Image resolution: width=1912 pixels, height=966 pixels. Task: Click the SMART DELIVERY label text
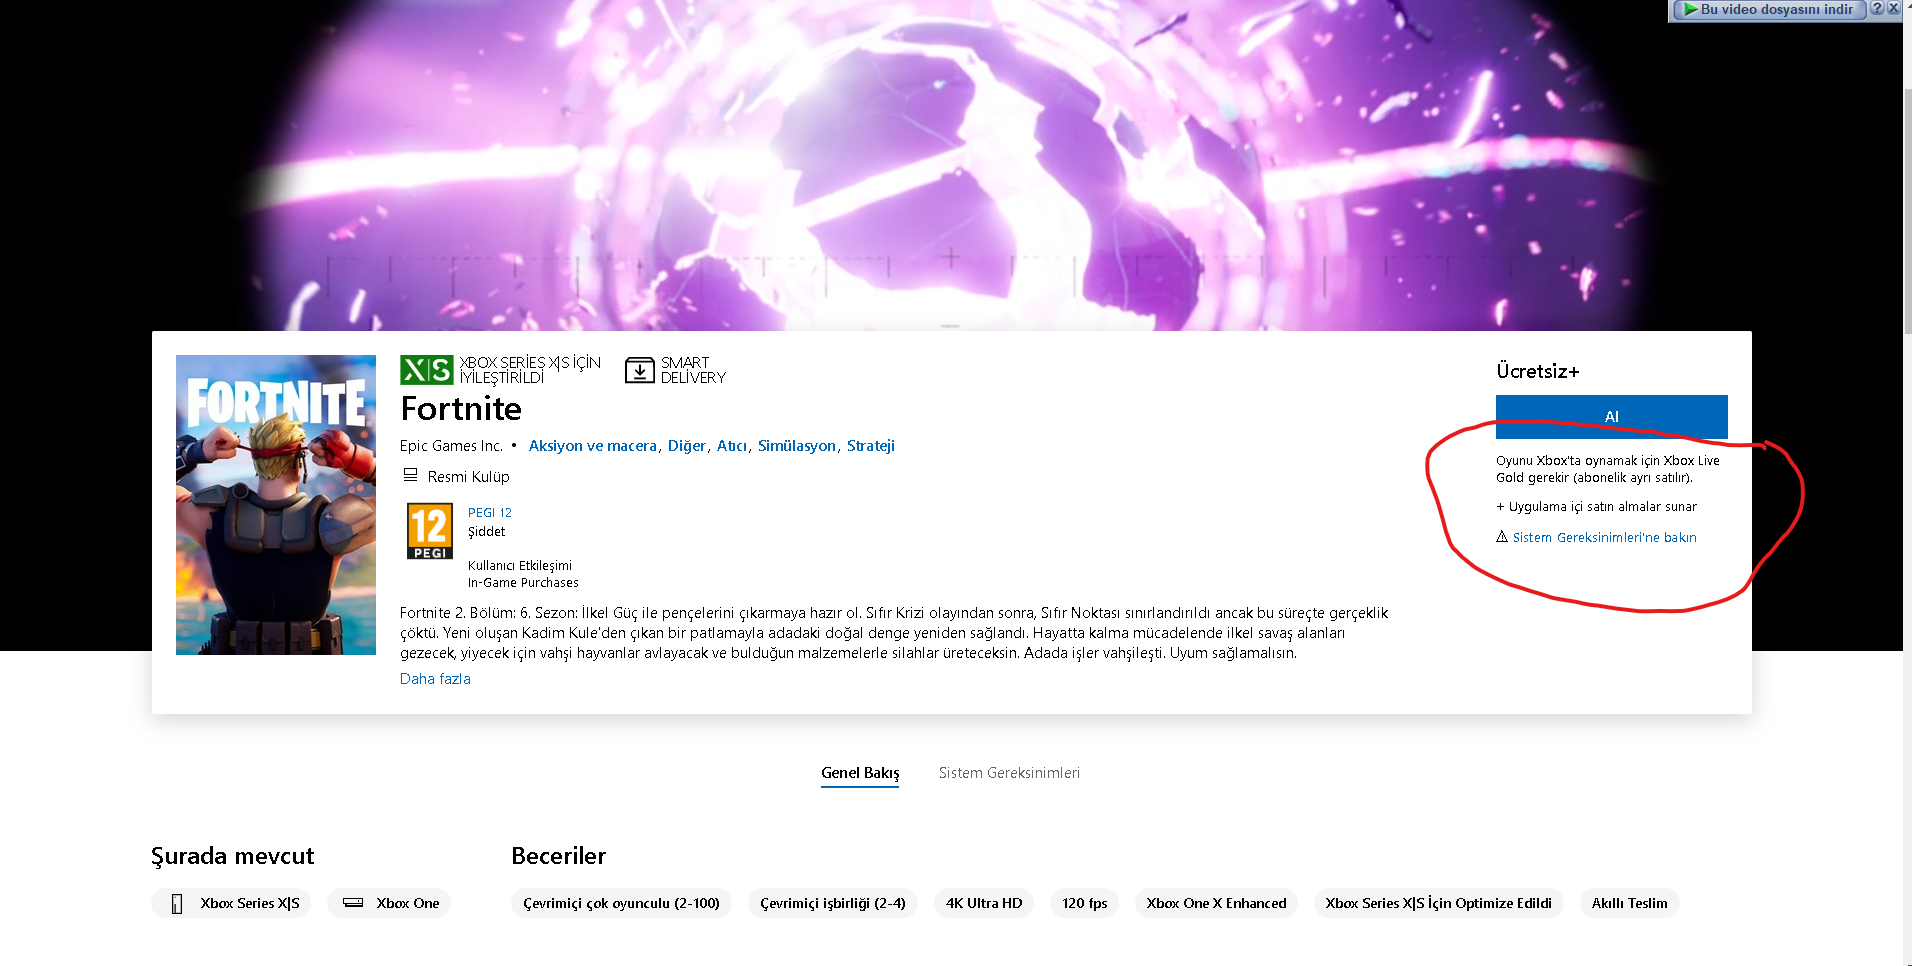(x=693, y=370)
